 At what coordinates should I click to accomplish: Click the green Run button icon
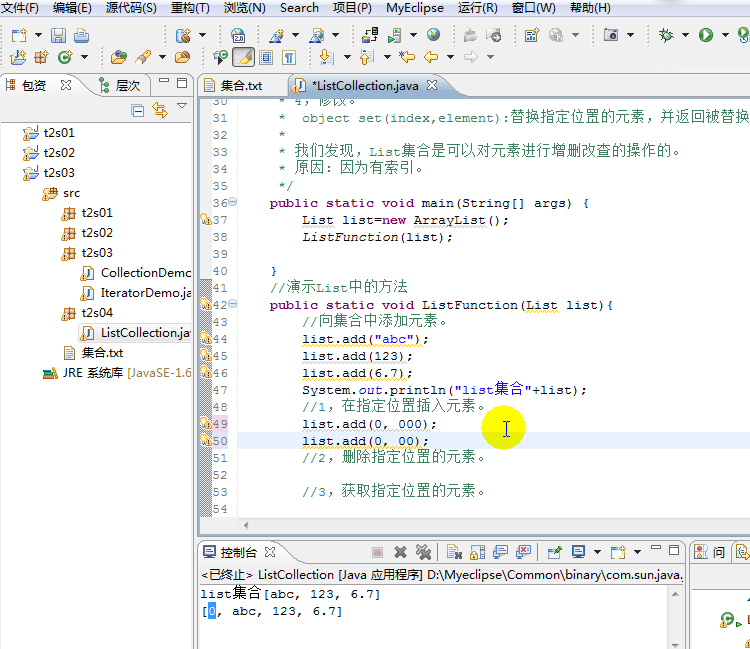pos(706,35)
